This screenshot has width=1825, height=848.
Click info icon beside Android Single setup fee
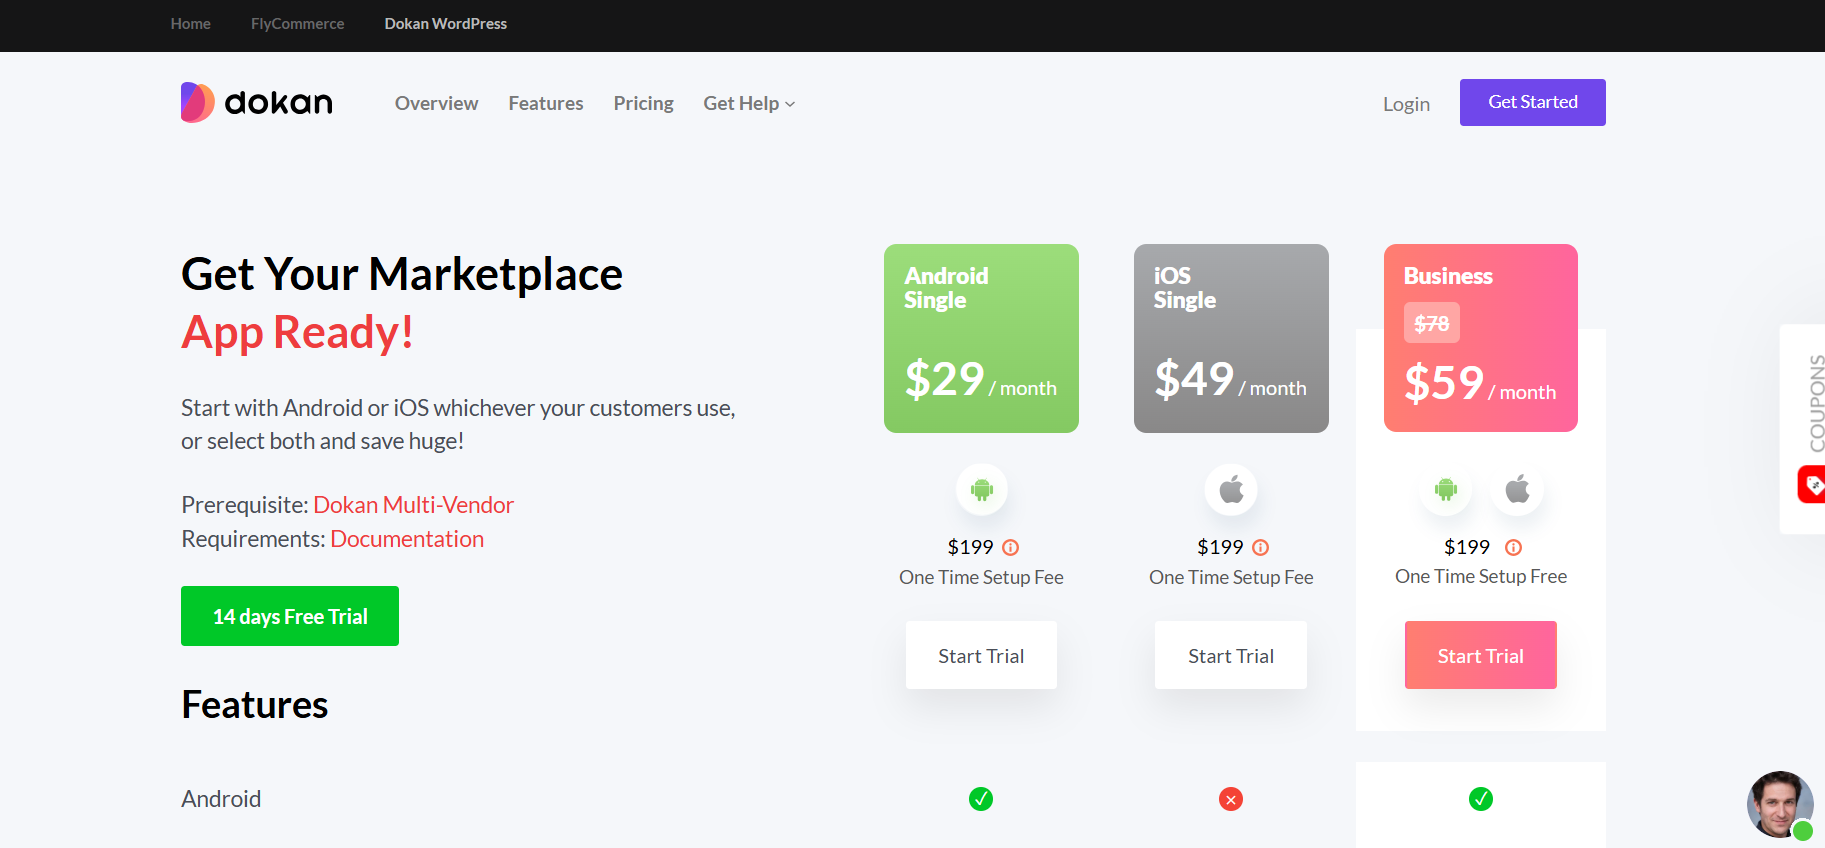1011,547
